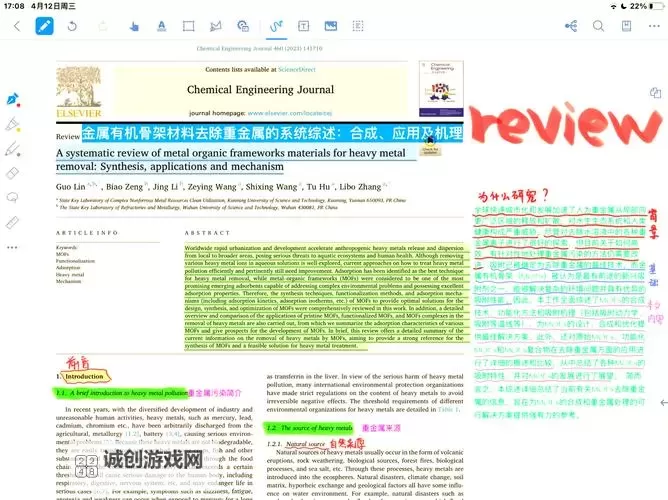668x500 pixels.
Task: Select the Chinese translated title highlight
Action: [272, 133]
